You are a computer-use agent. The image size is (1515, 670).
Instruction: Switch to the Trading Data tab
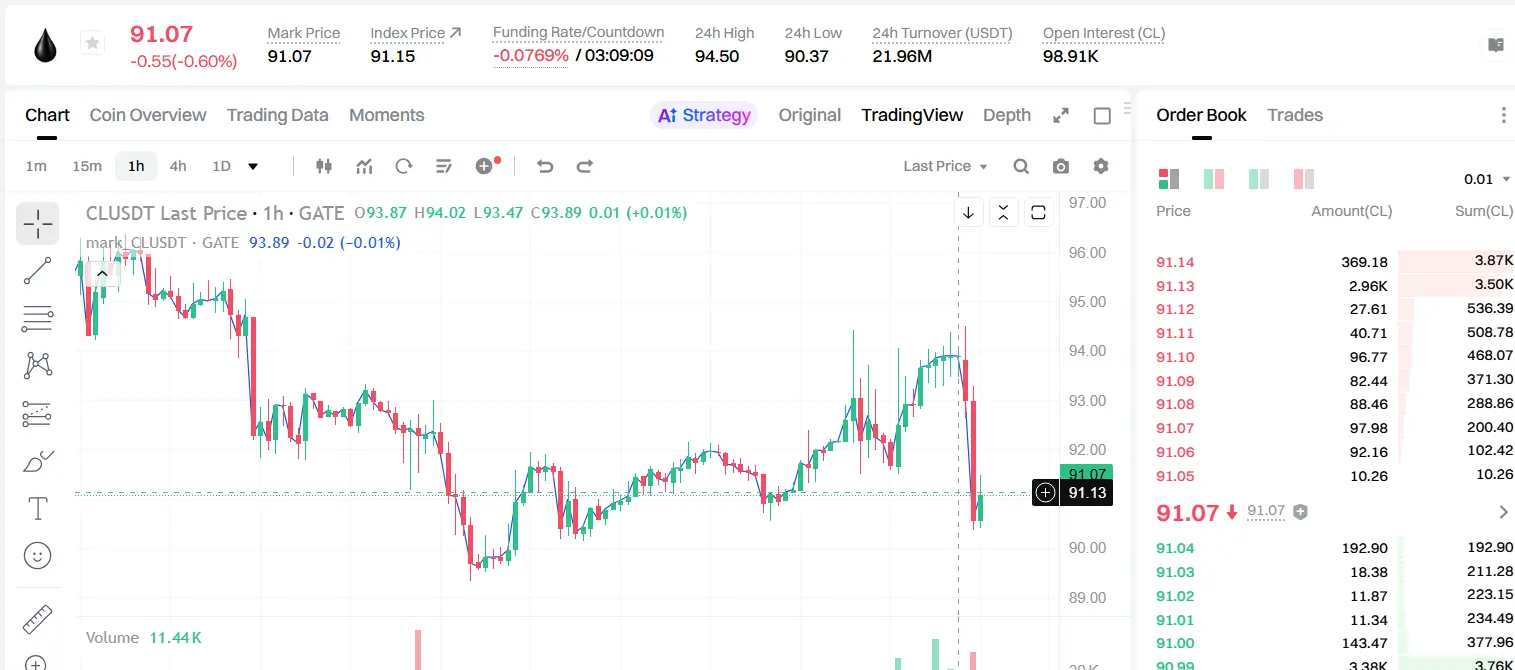click(278, 115)
